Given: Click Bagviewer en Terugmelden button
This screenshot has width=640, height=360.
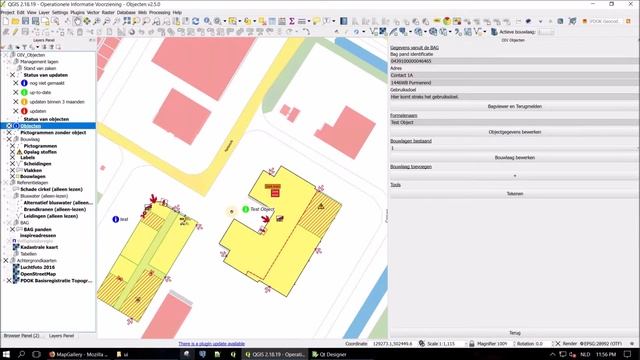Looking at the screenshot, I should [x=514, y=107].
